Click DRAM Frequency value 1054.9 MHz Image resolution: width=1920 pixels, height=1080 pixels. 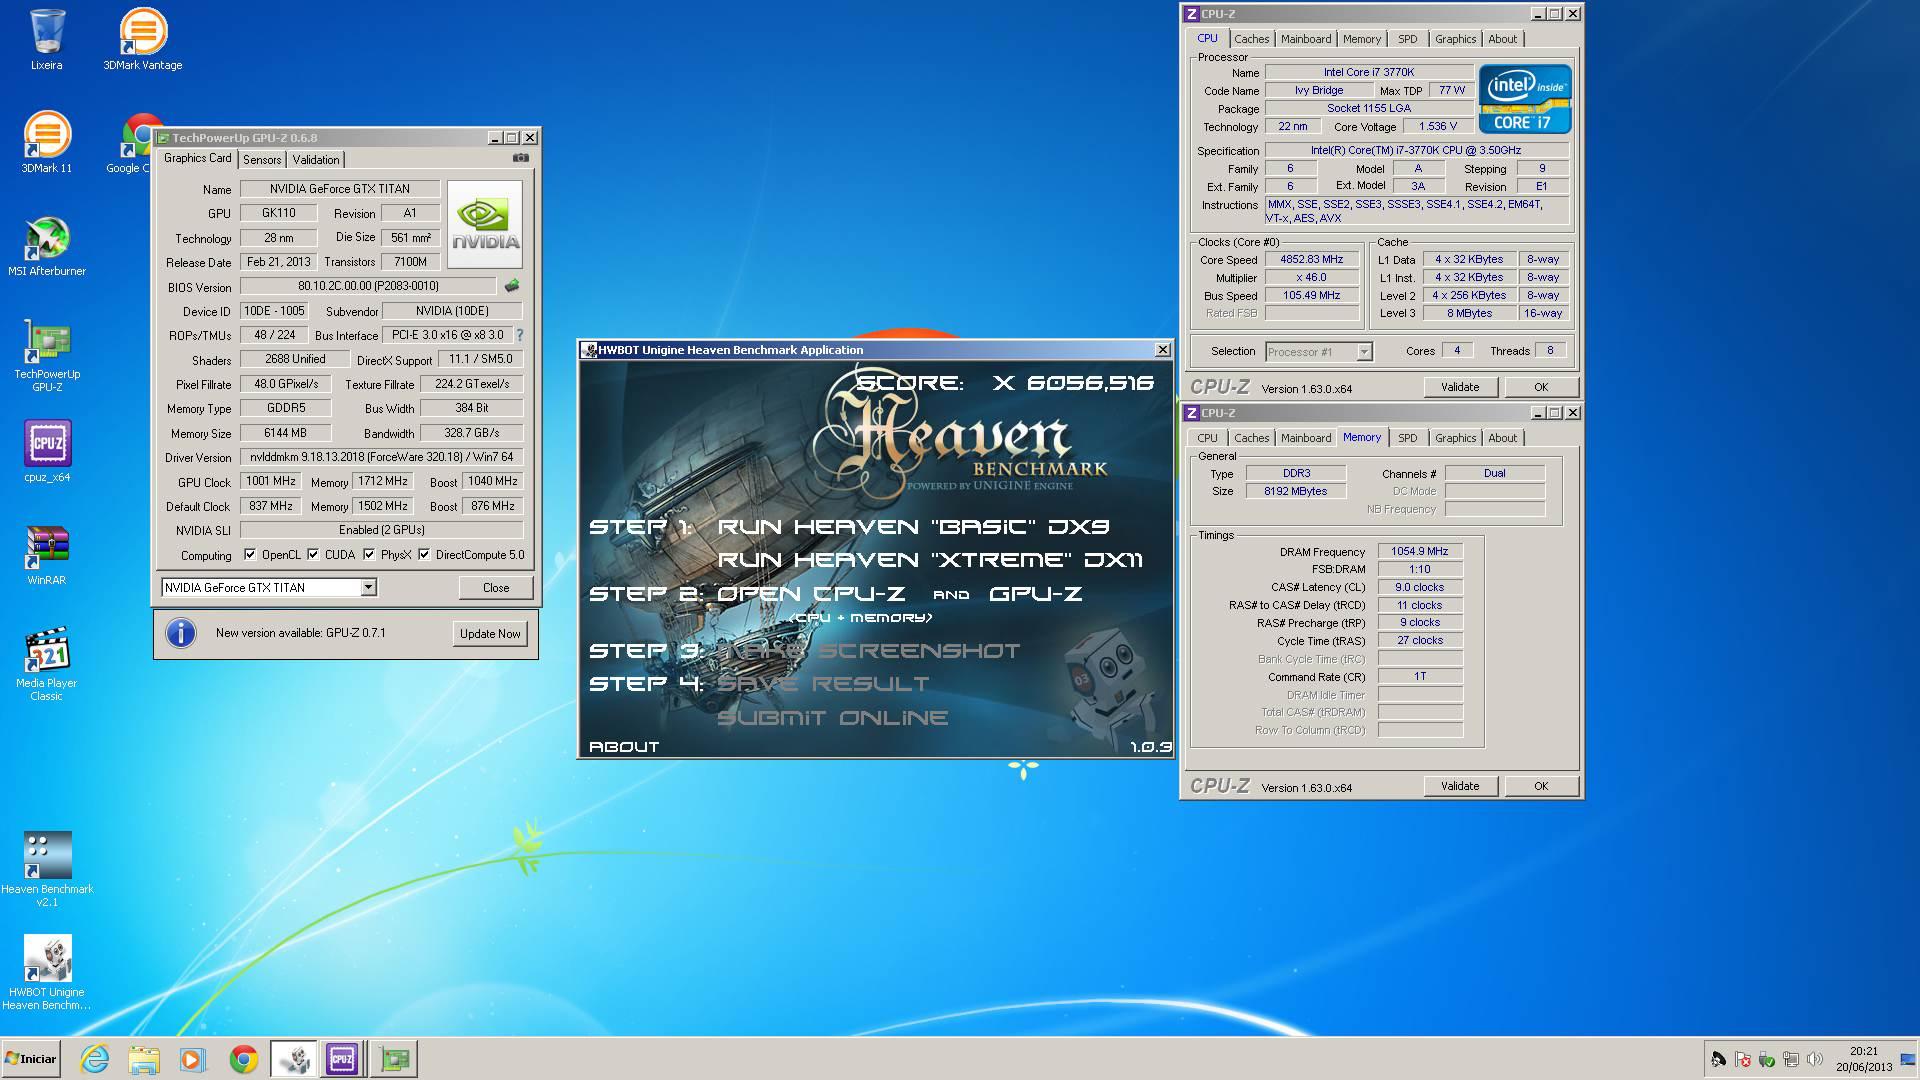pyautogui.click(x=1419, y=551)
